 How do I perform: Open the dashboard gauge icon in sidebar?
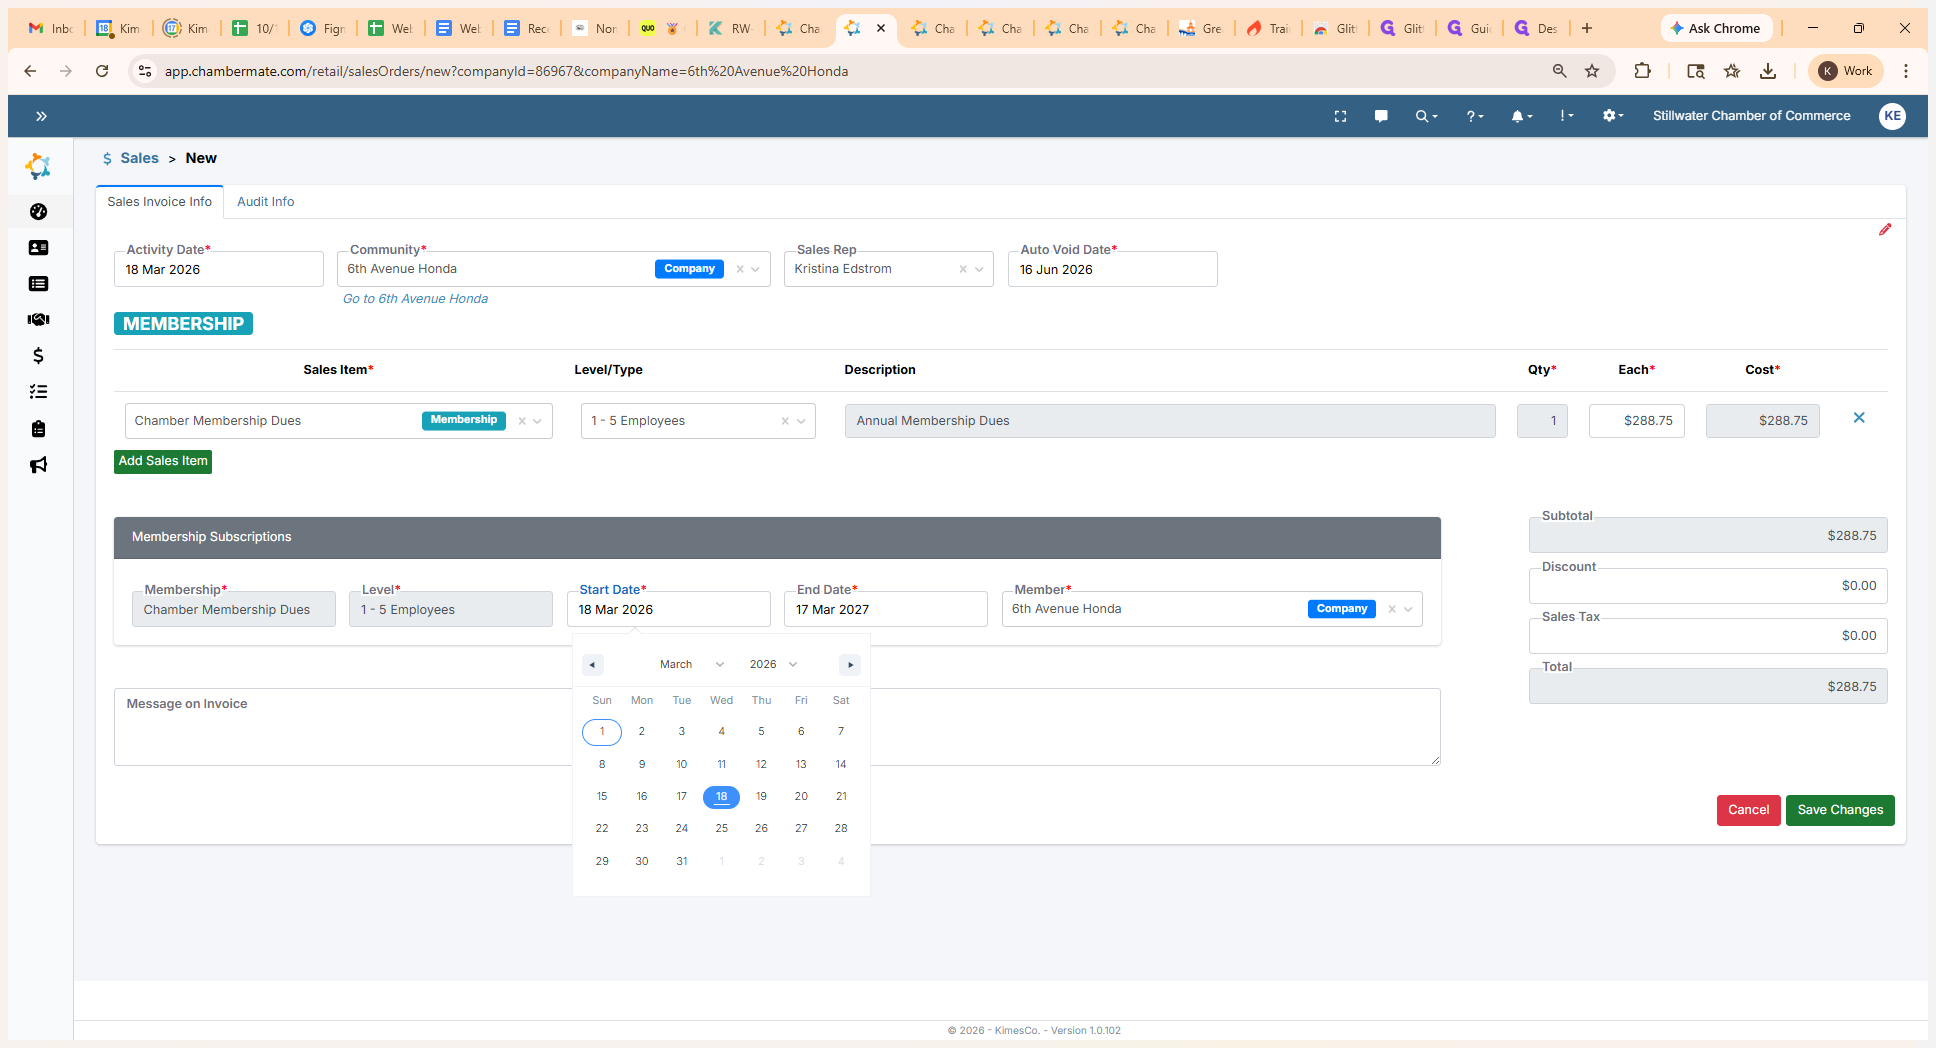coord(38,211)
